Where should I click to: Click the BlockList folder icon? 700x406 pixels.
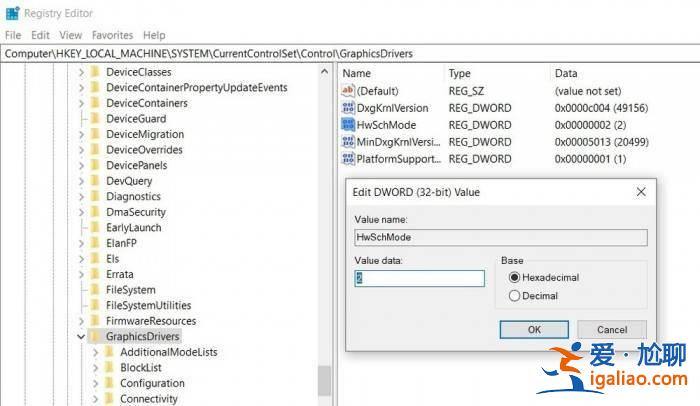point(109,368)
